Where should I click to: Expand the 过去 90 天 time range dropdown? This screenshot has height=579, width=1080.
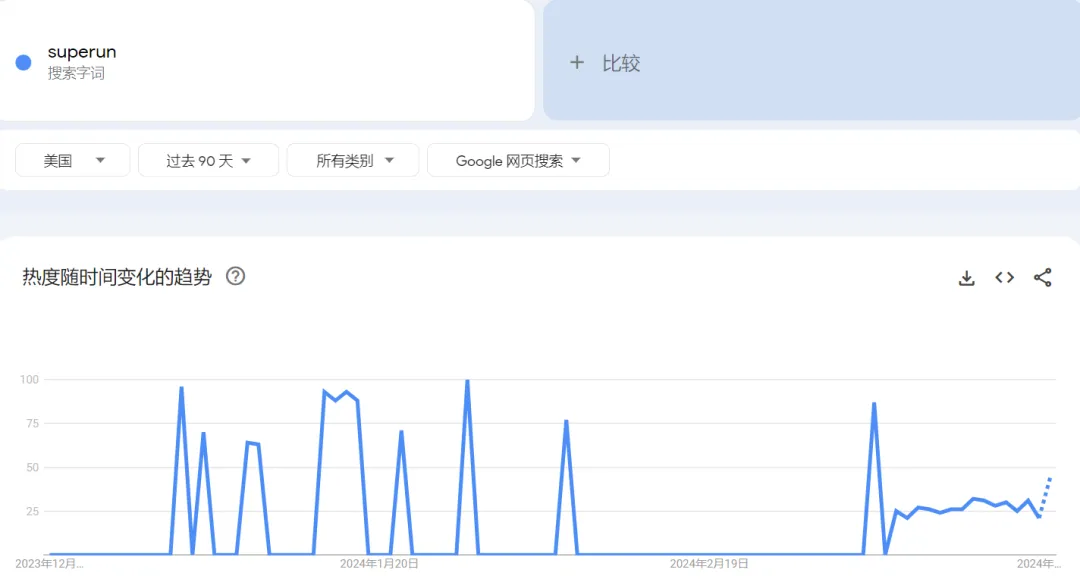click(208, 161)
